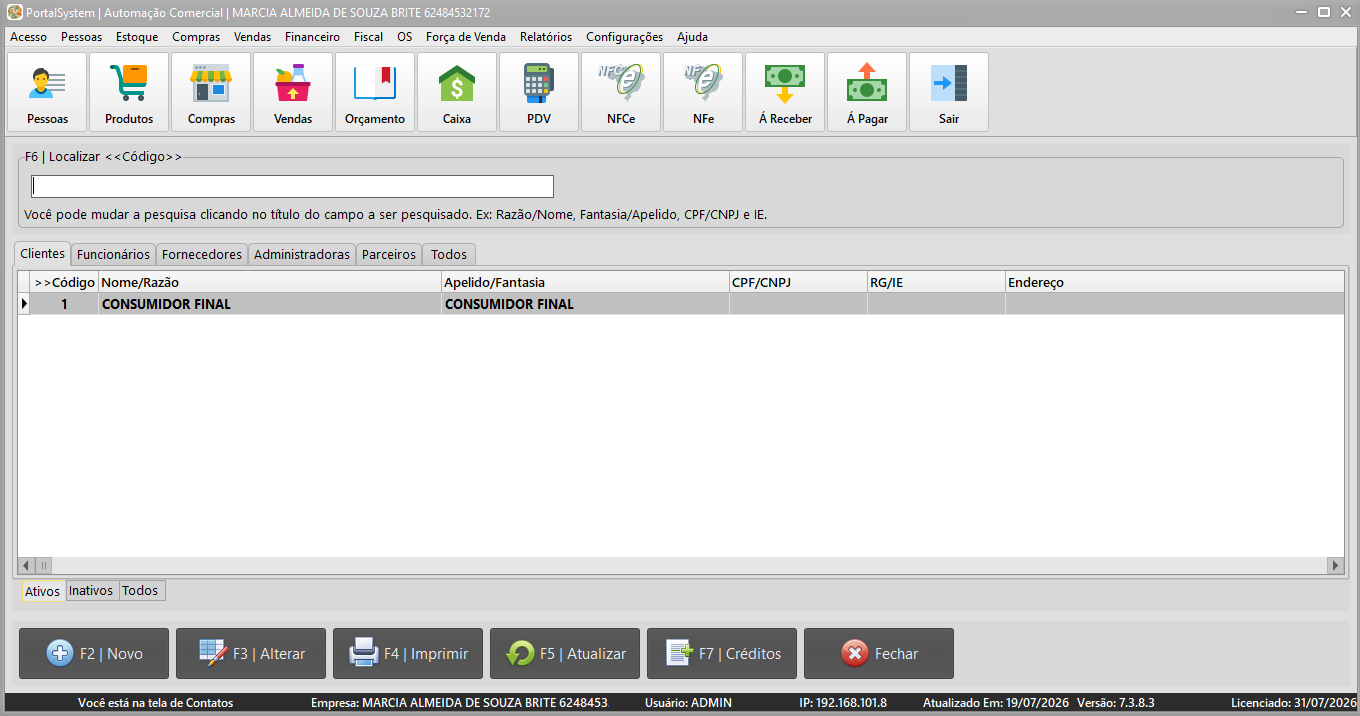Screen dimensions: 1360x716
Task: Select the bottom Todos status filter
Action: [140, 591]
